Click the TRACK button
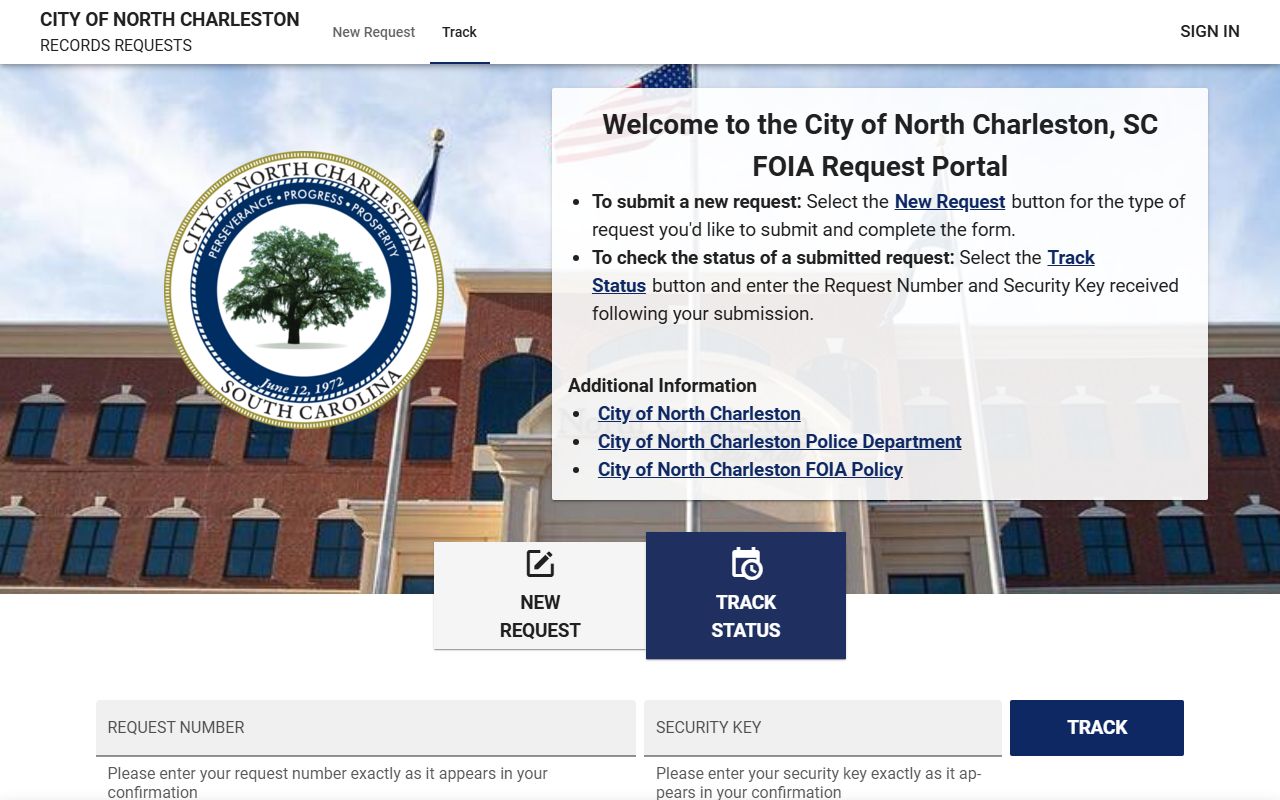The width and height of the screenshot is (1280, 800). 1097,728
